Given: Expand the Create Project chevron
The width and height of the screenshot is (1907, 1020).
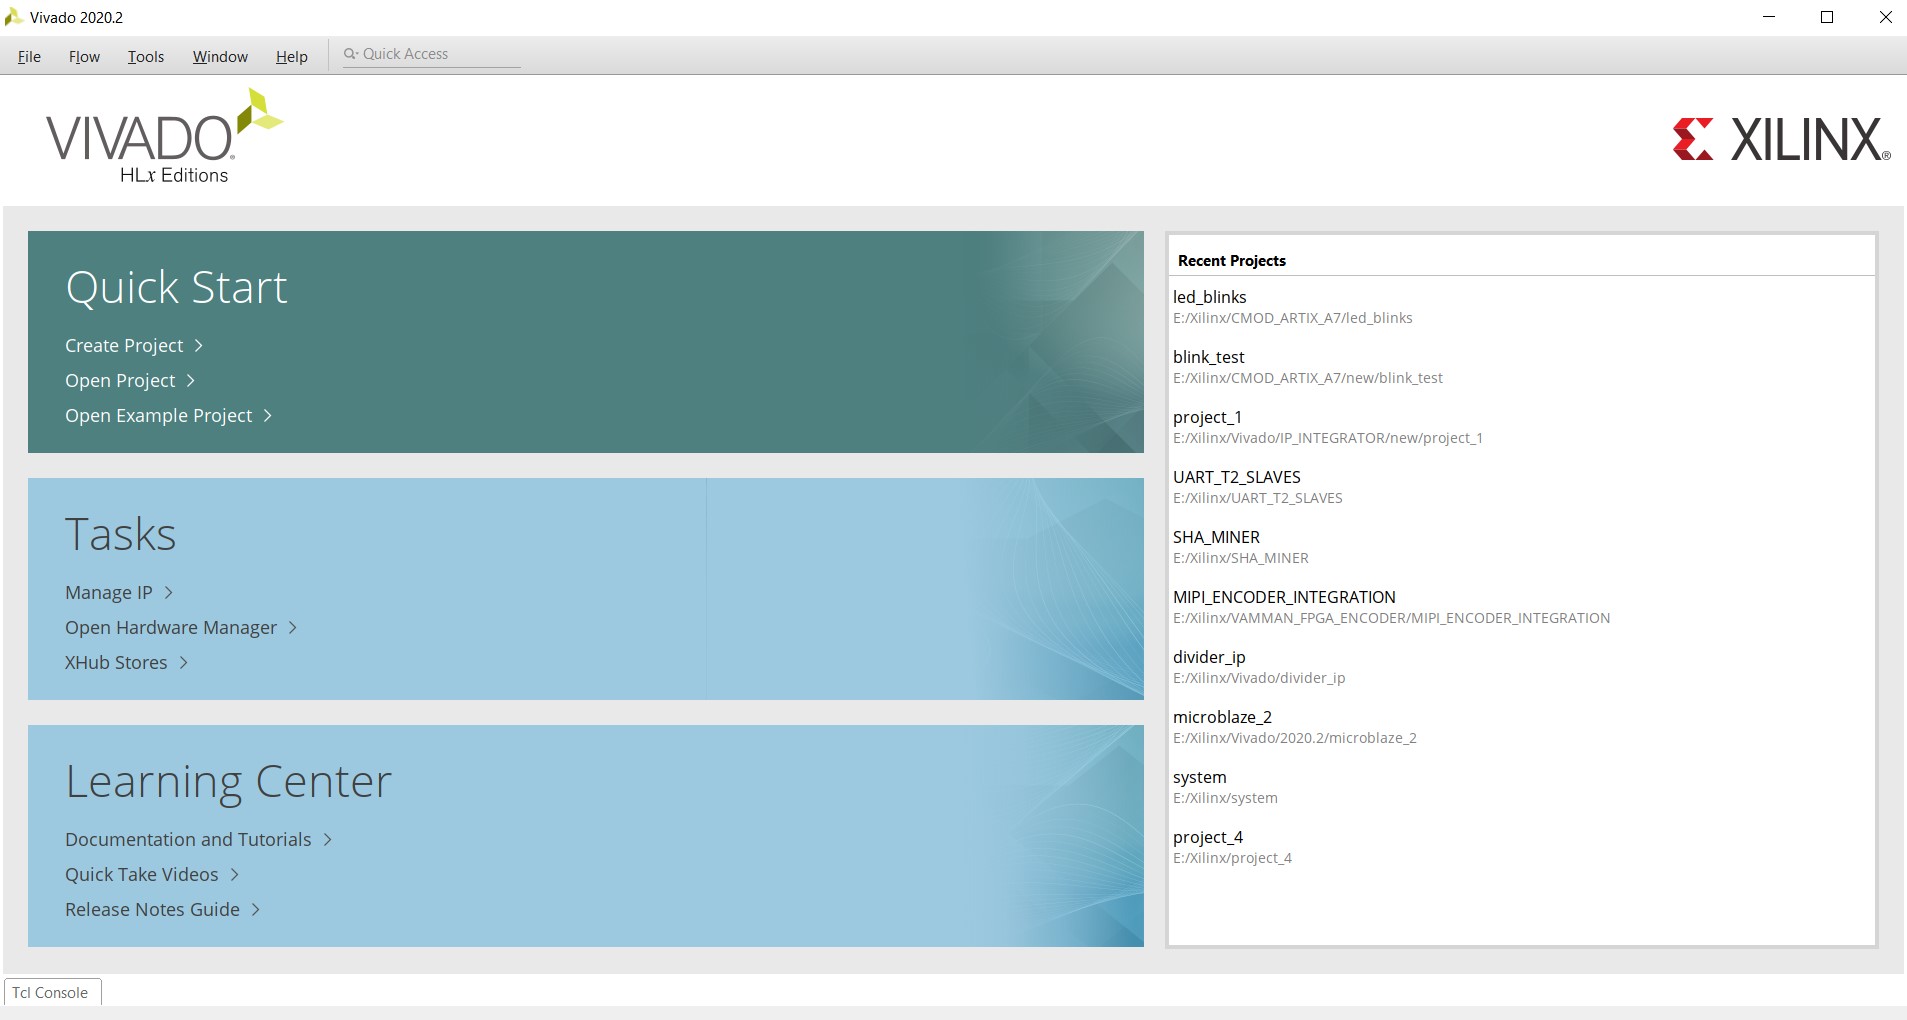Looking at the screenshot, I should click(x=198, y=346).
